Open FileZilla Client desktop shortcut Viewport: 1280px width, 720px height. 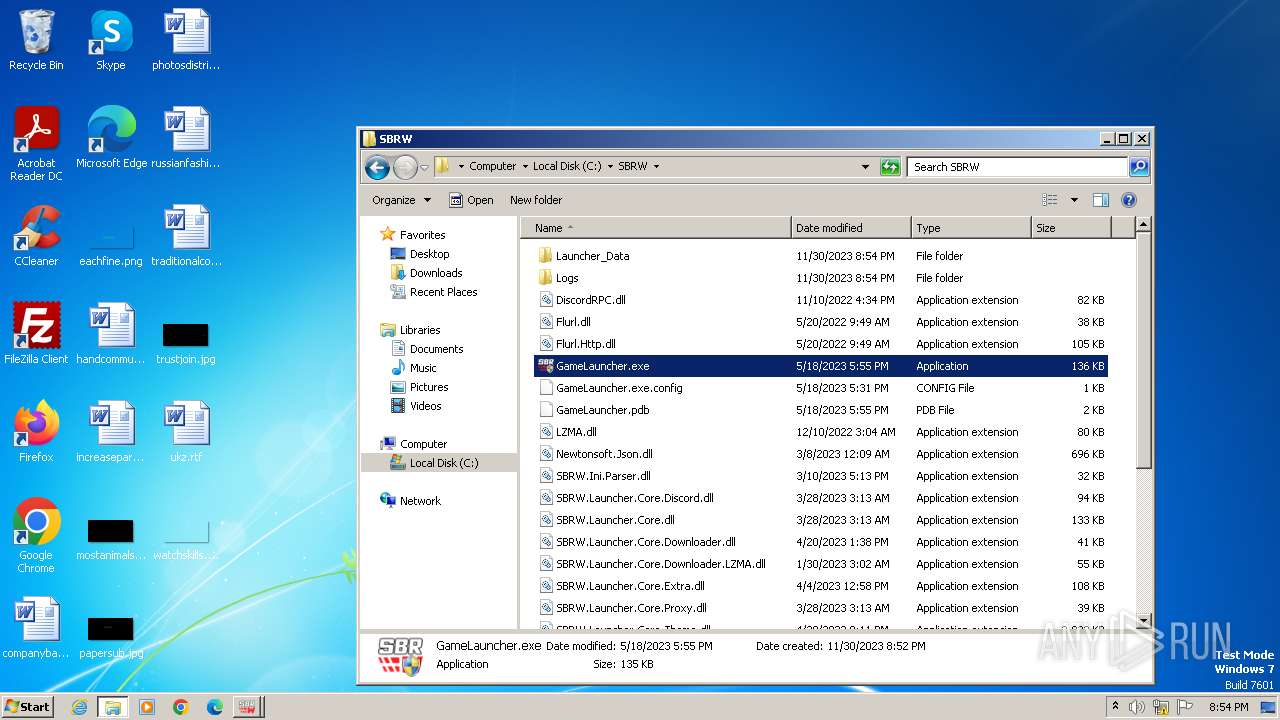click(36, 334)
